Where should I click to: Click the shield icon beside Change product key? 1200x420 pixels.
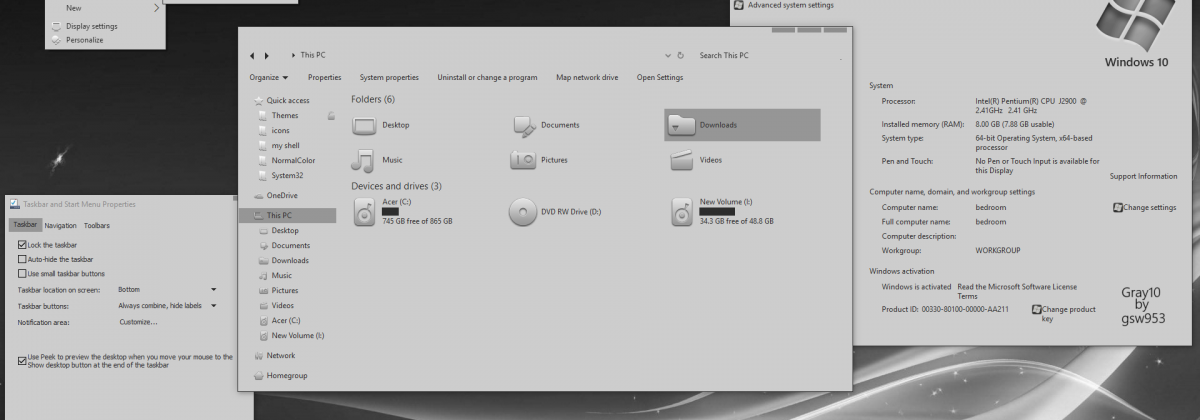pos(1037,309)
